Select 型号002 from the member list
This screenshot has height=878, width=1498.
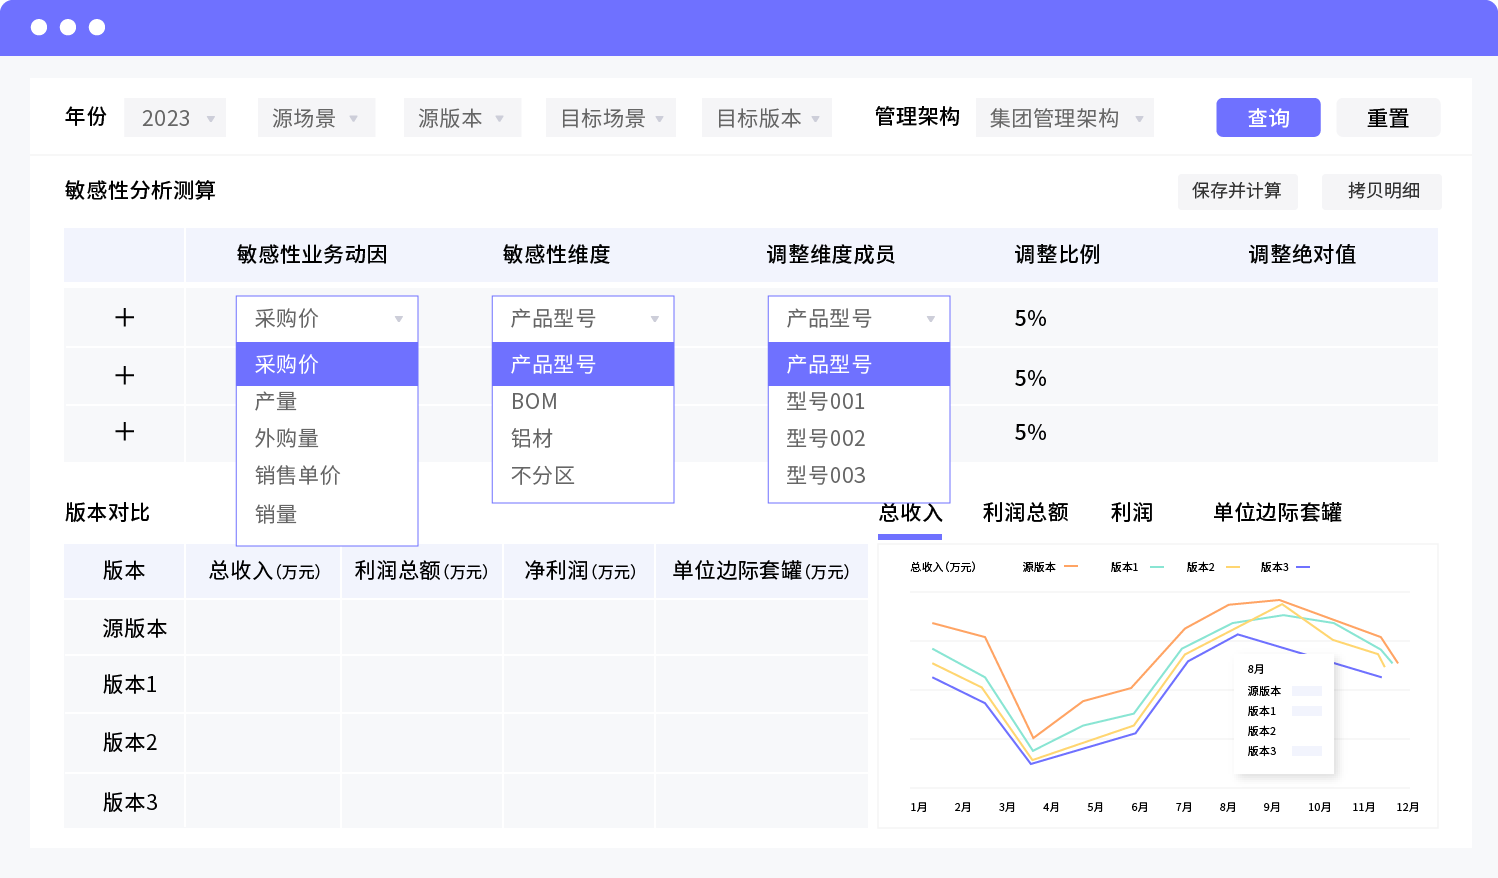(x=826, y=439)
